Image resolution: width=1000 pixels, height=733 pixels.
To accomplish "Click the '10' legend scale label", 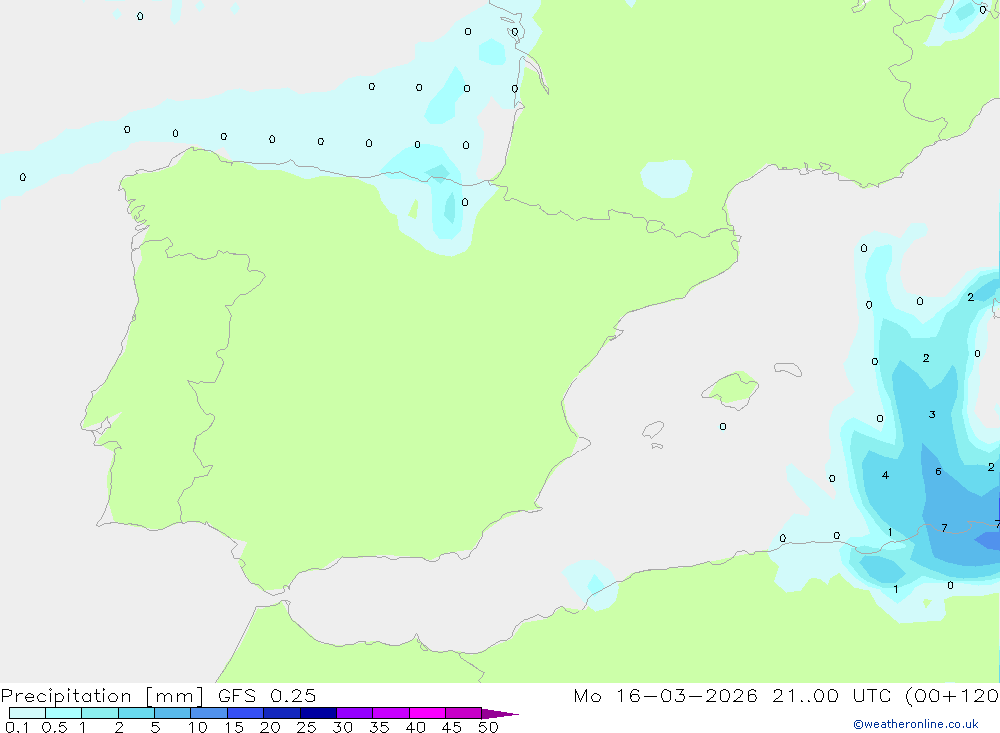I will pyautogui.click(x=198, y=727).
